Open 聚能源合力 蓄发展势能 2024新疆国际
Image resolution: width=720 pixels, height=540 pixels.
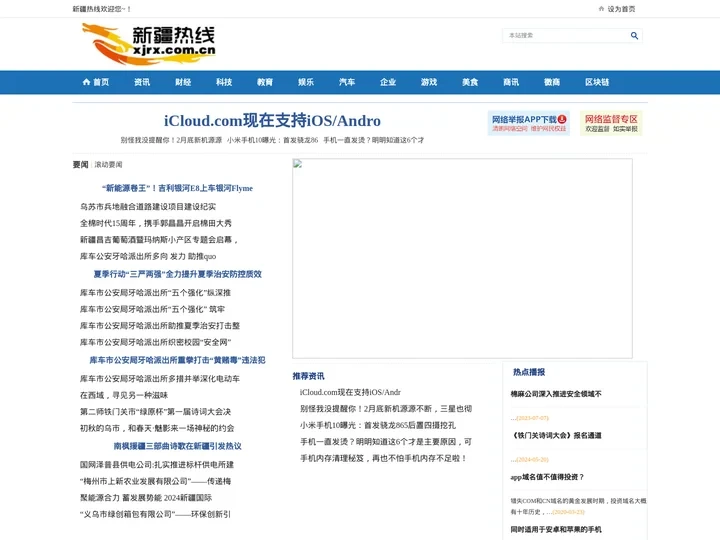point(146,498)
